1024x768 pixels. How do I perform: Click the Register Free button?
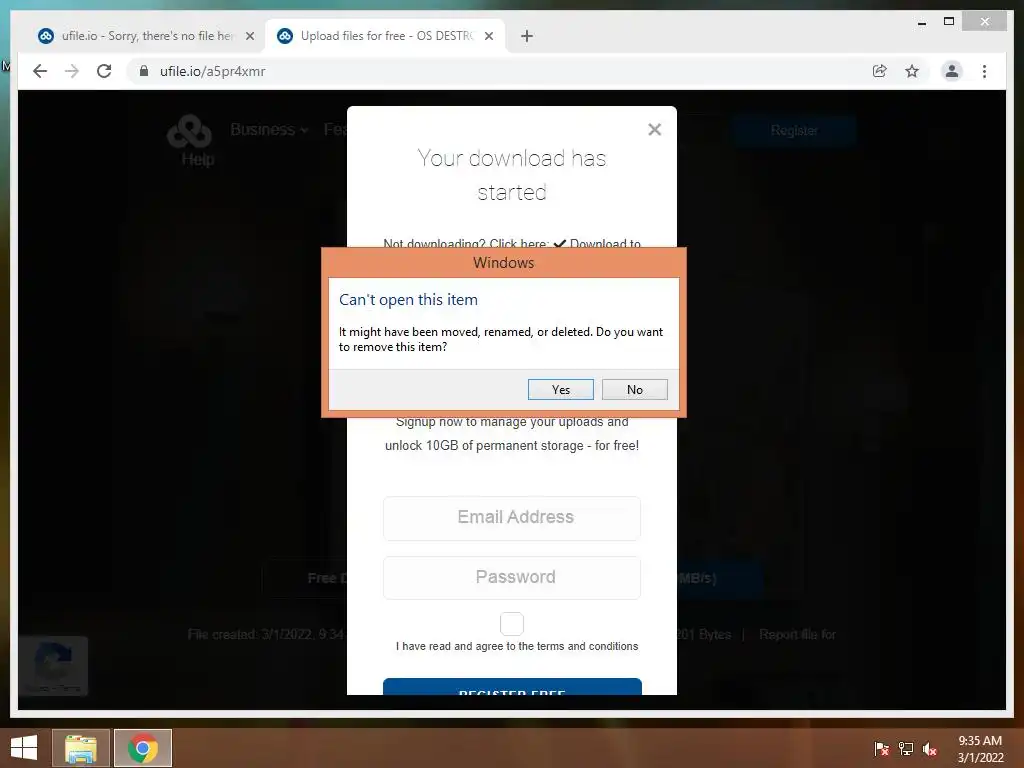point(512,687)
